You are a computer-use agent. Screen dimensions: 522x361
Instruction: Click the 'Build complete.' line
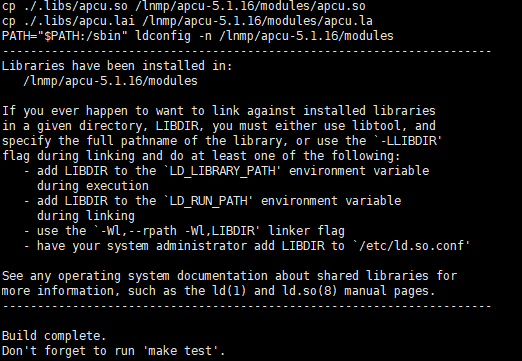pos(54,336)
